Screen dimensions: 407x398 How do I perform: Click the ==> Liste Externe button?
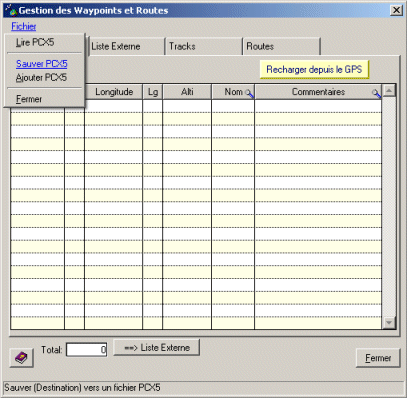[157, 348]
